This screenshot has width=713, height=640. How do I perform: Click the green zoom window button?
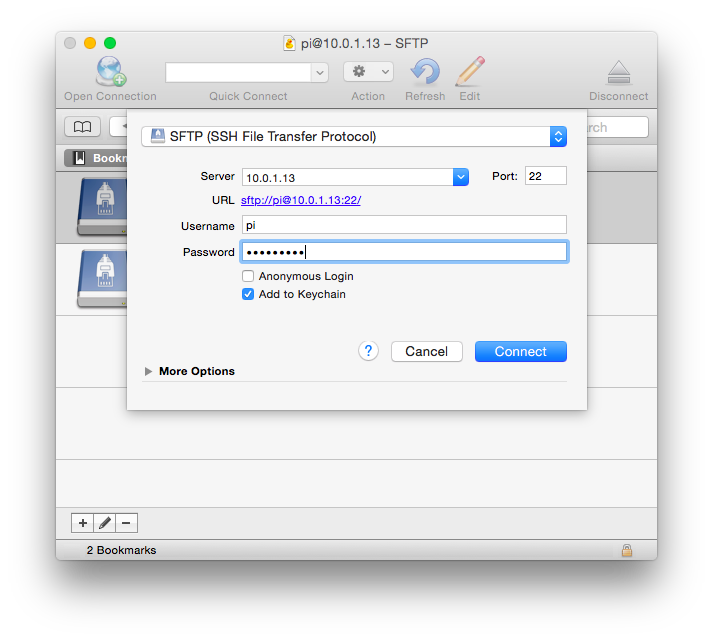110,43
